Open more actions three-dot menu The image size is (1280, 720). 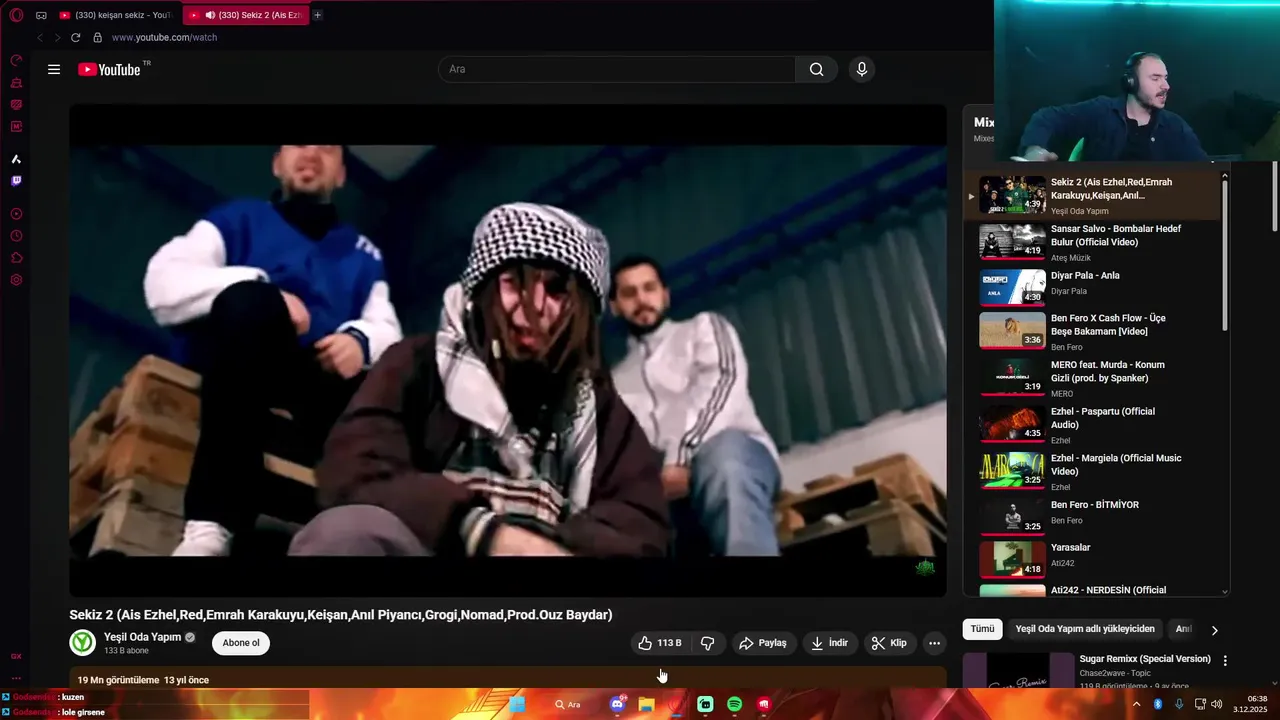point(934,643)
